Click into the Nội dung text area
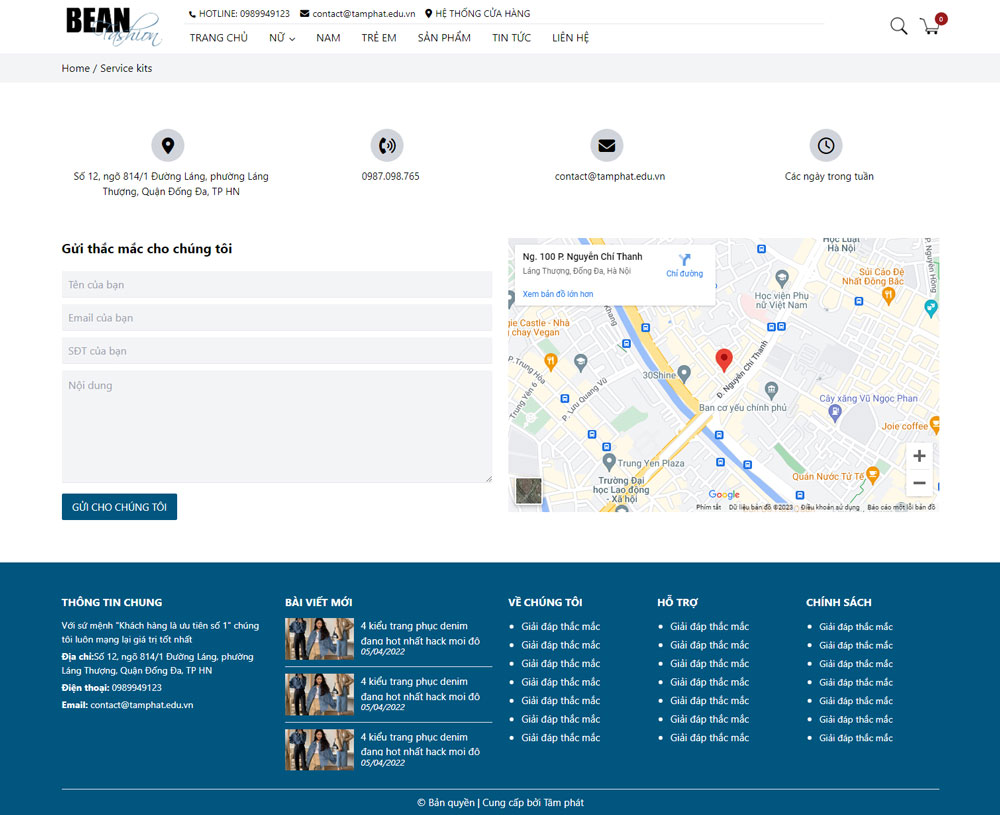Screen dimensions: 1000x815 pyautogui.click(x=277, y=427)
